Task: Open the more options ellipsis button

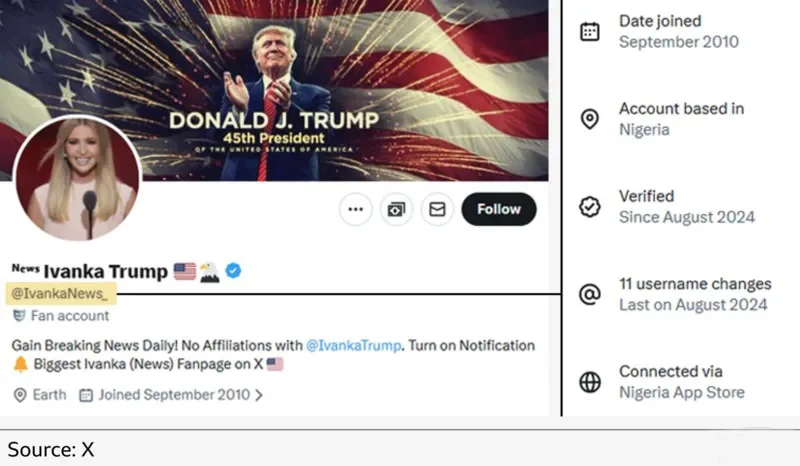Action: (x=355, y=209)
